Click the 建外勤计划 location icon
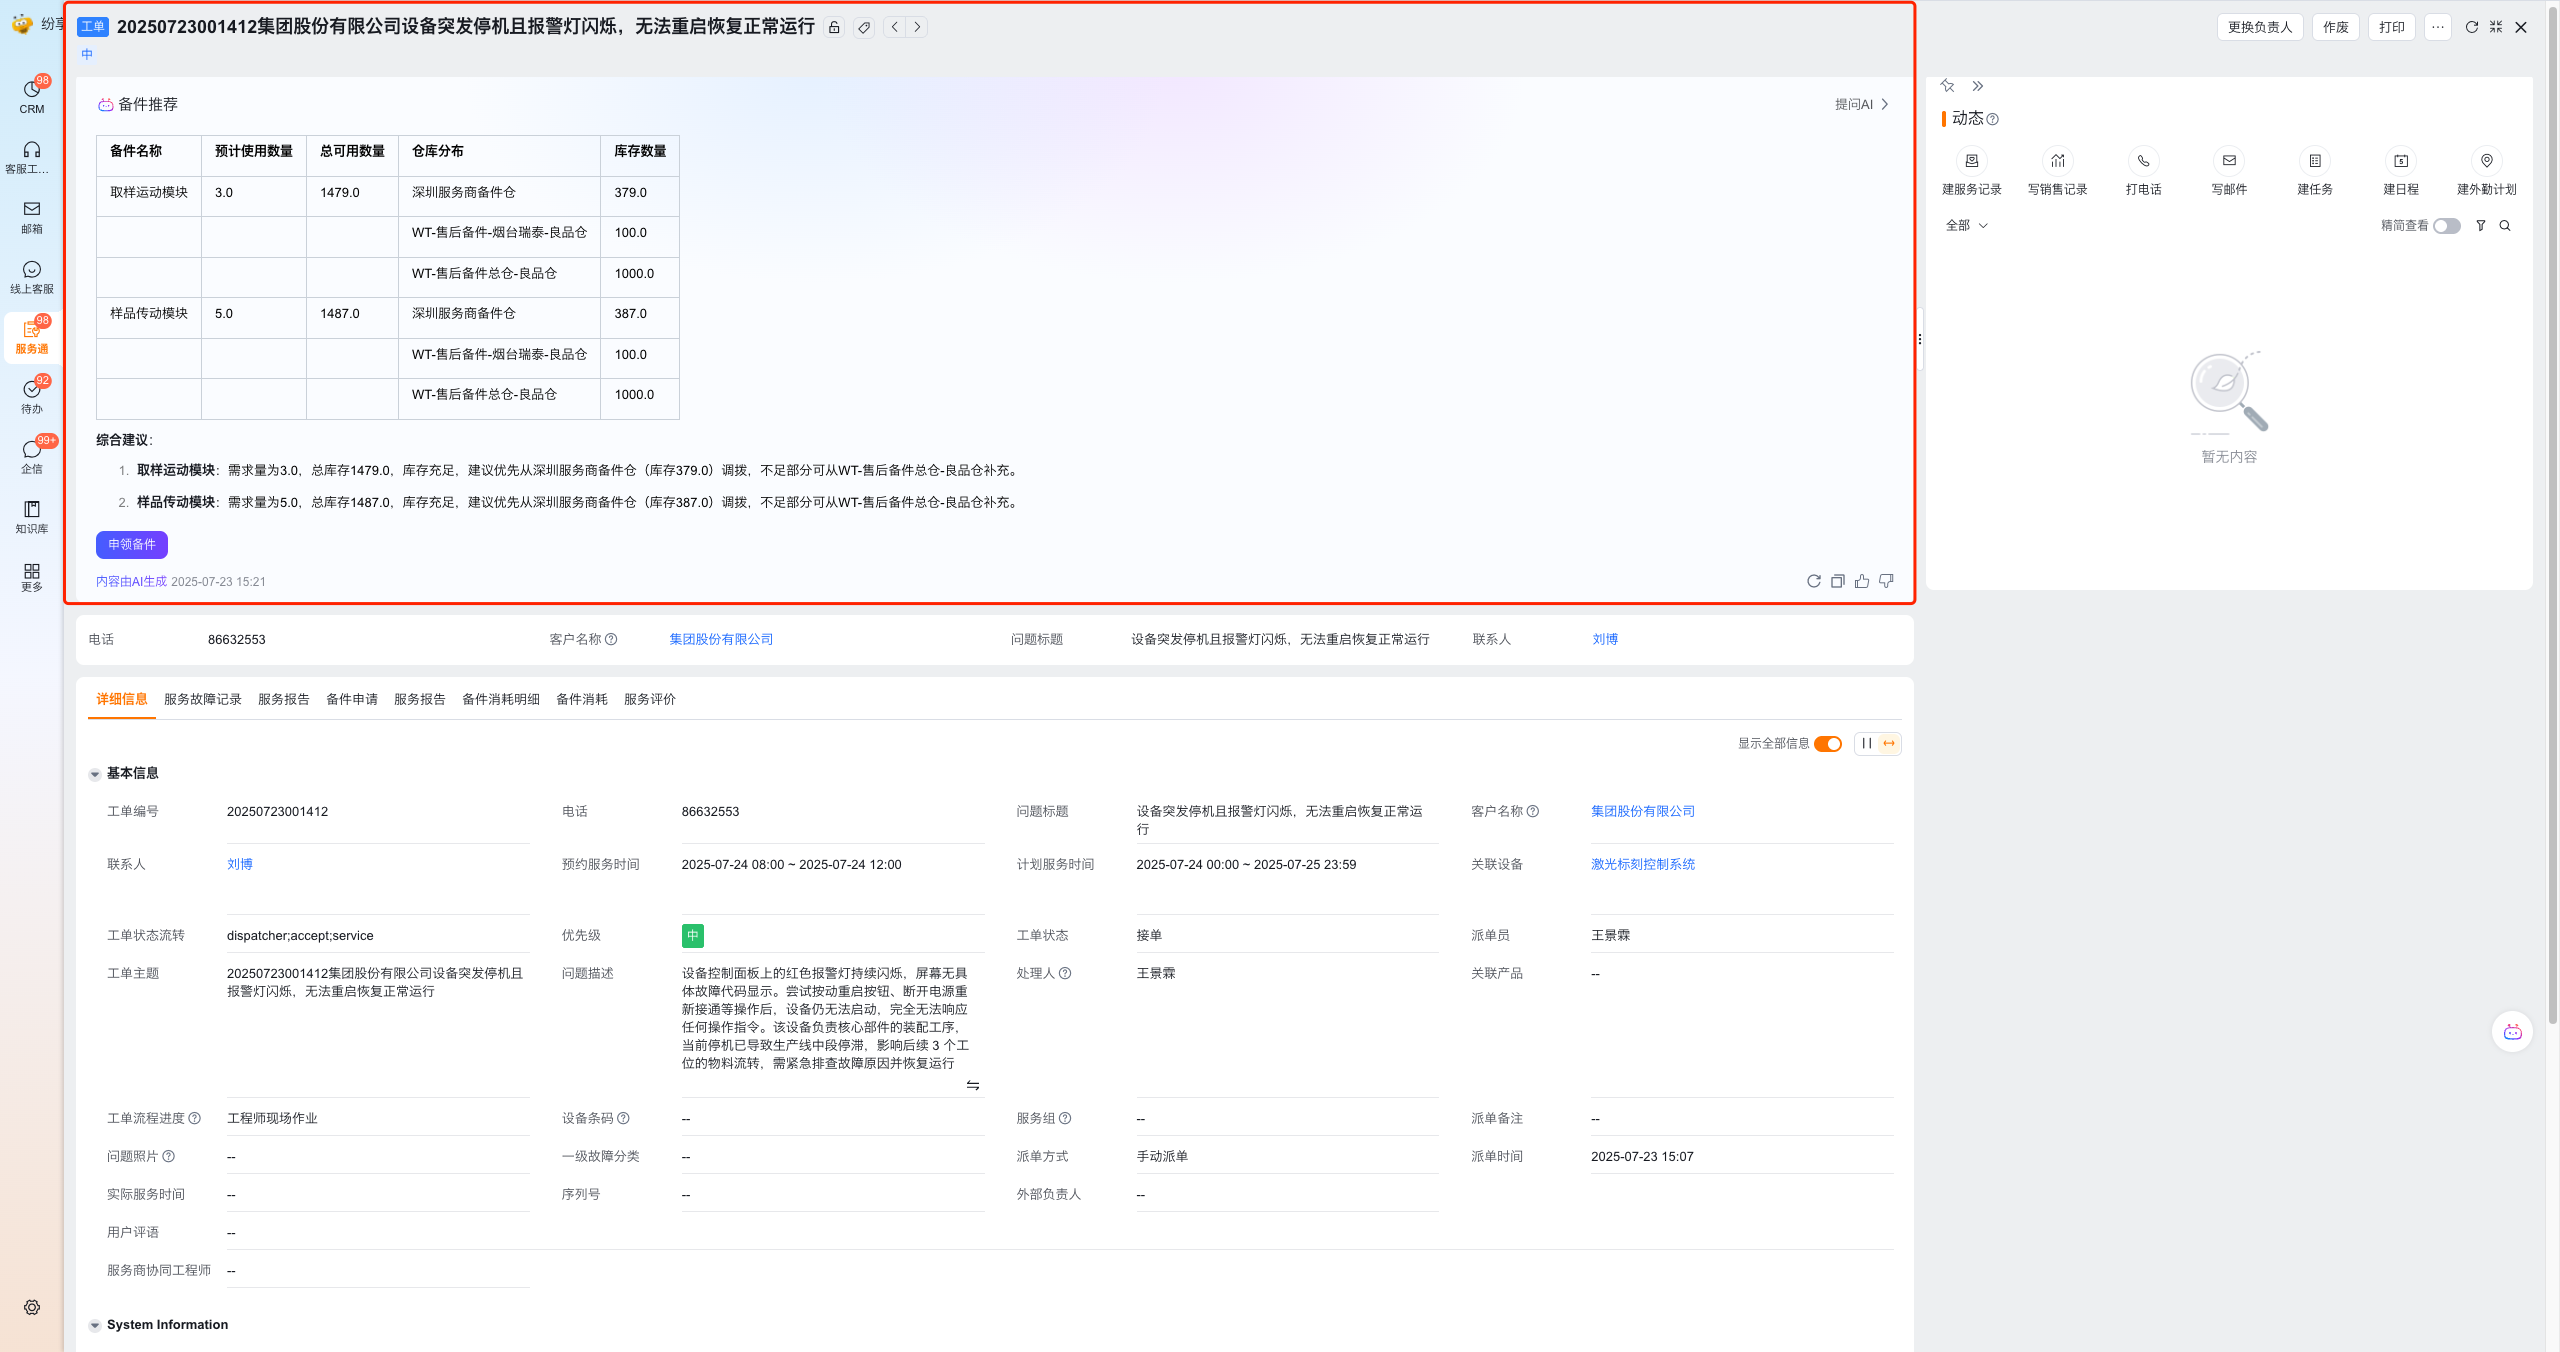The image size is (2560, 1352). click(2486, 162)
